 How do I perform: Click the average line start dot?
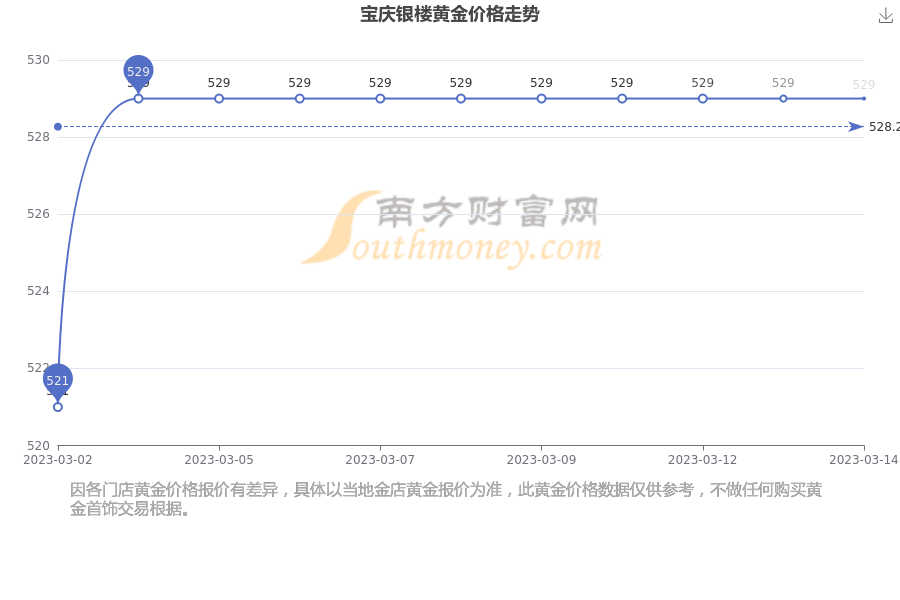tap(58, 126)
